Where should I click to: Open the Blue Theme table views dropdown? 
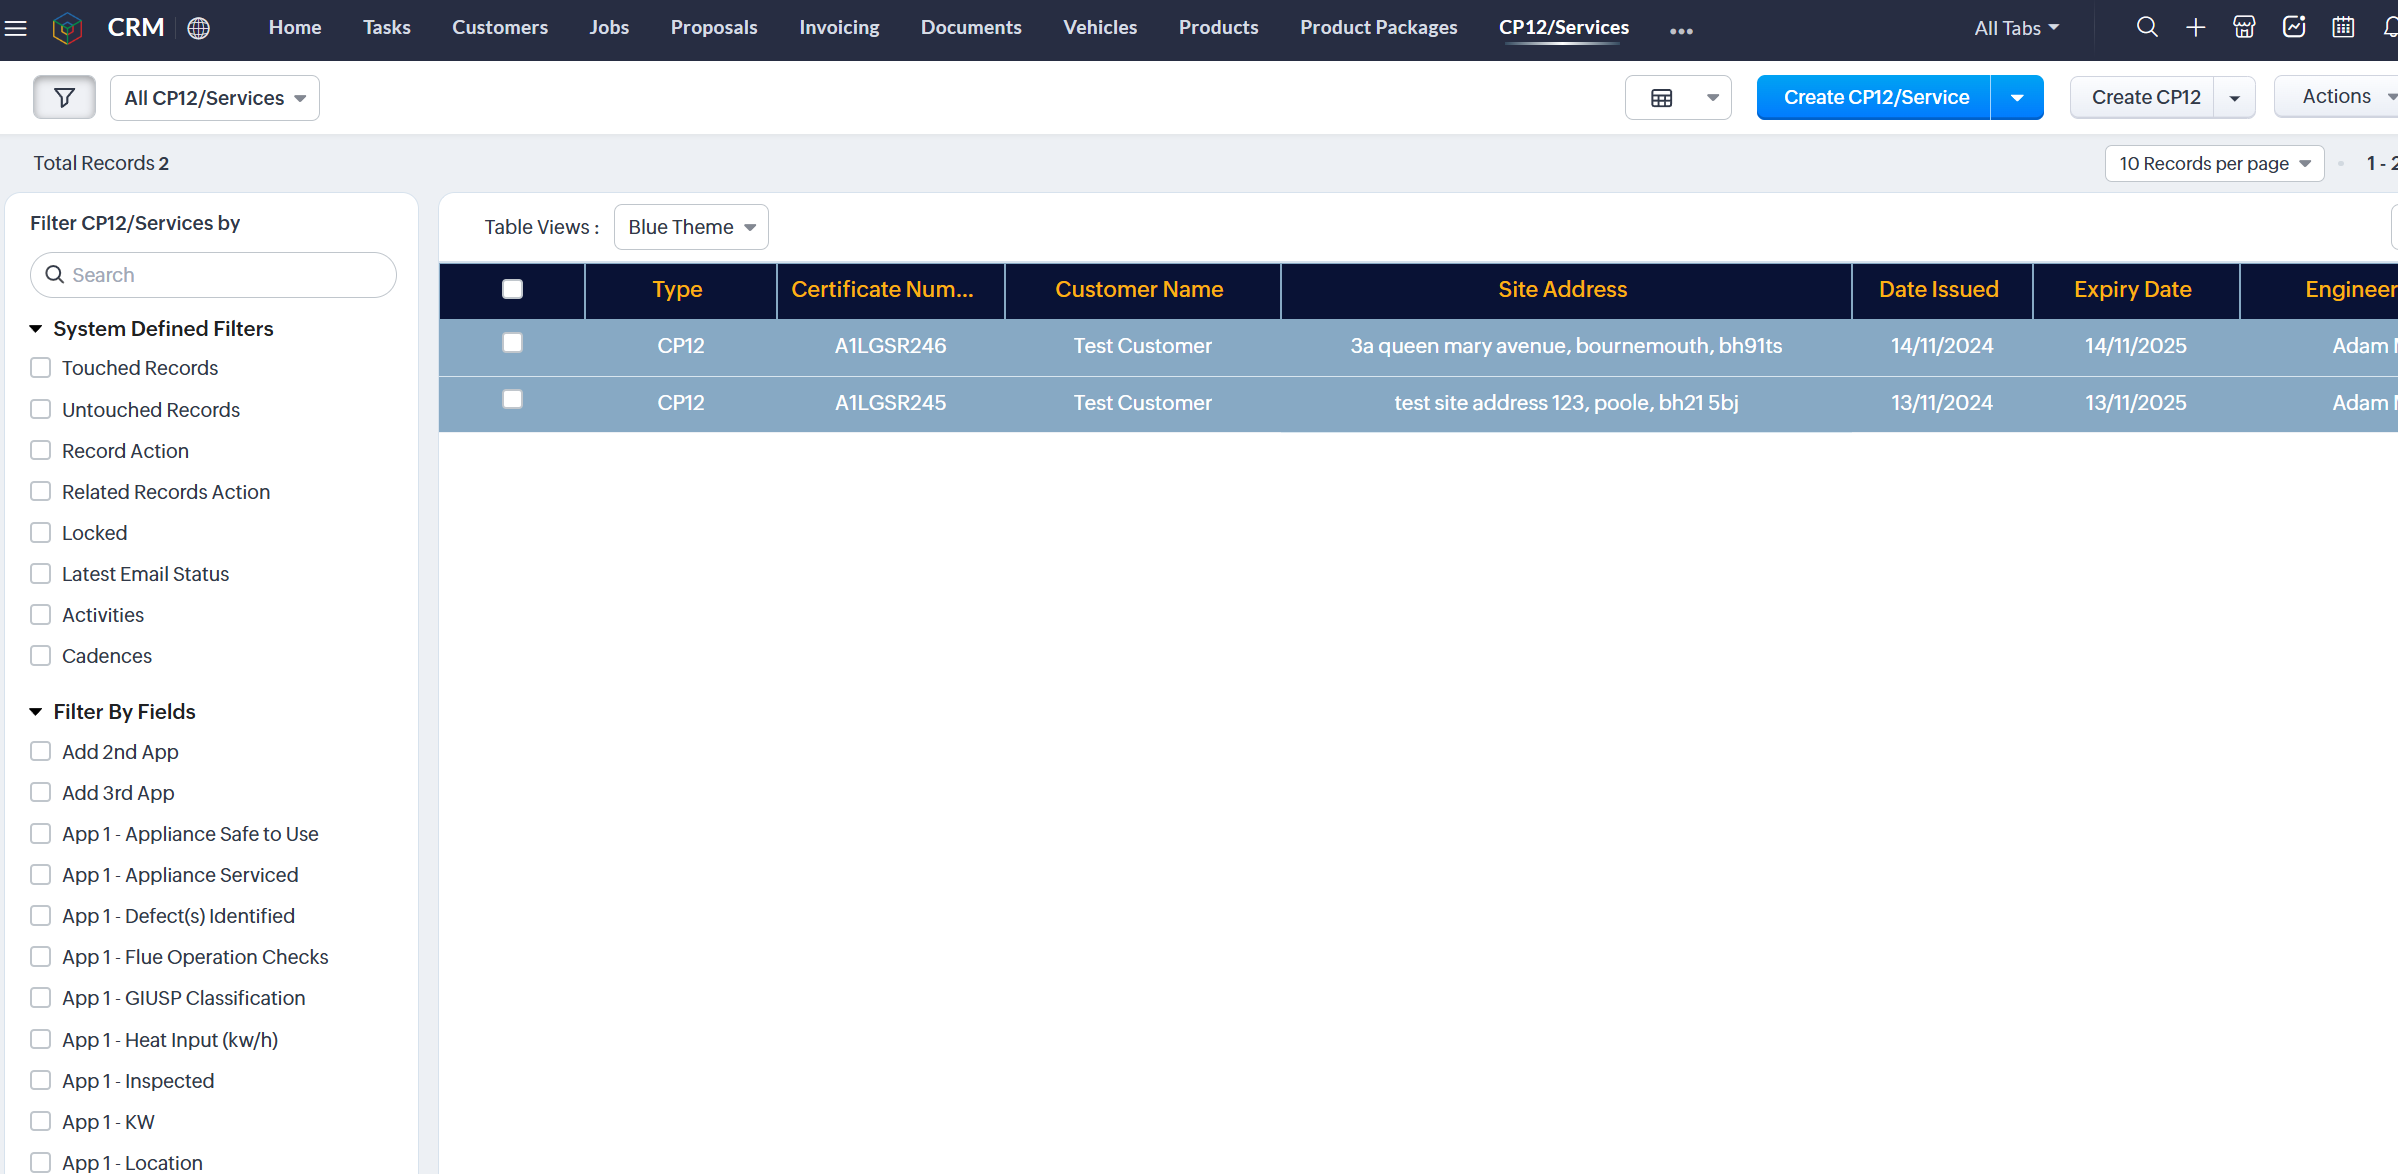click(x=691, y=227)
